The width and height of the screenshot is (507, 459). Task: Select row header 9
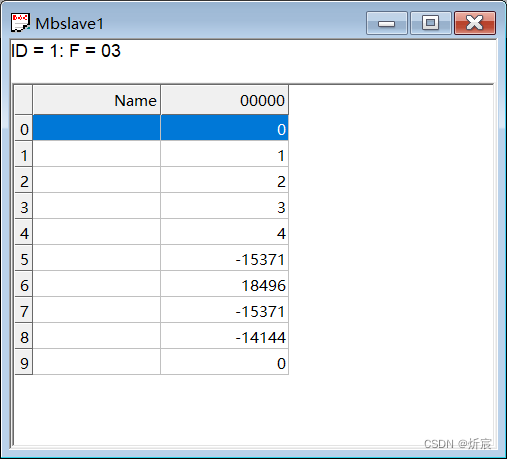coord(24,362)
